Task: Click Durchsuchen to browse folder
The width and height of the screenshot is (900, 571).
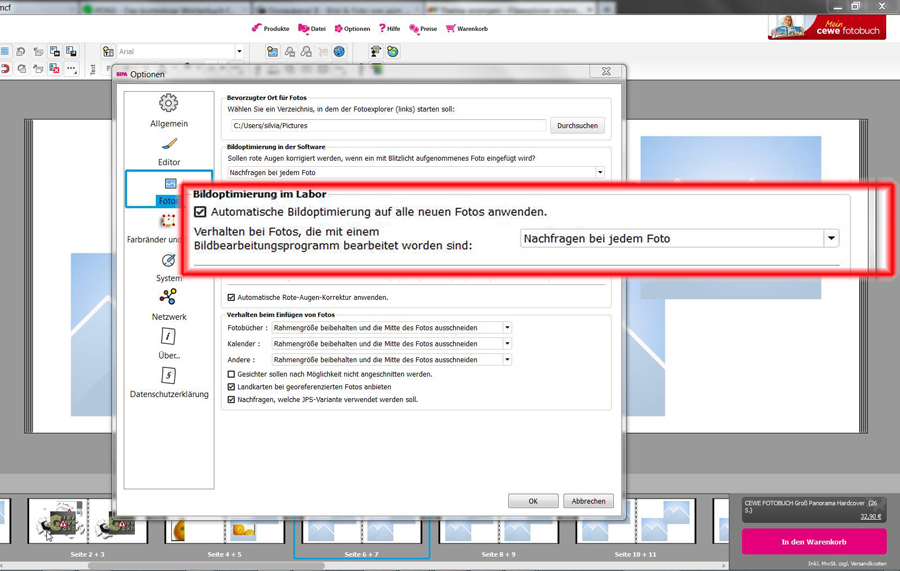Action: (x=577, y=126)
